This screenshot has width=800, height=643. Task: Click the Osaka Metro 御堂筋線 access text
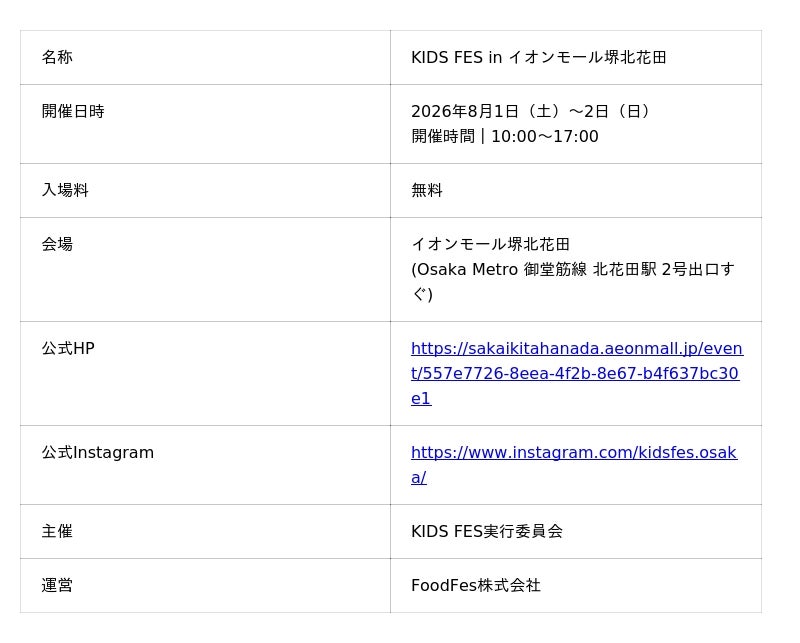point(573,282)
